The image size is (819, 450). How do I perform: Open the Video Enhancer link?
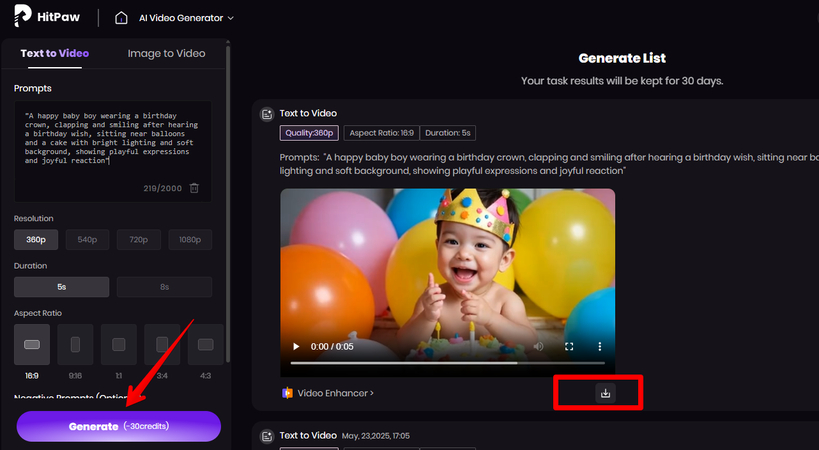click(x=328, y=393)
